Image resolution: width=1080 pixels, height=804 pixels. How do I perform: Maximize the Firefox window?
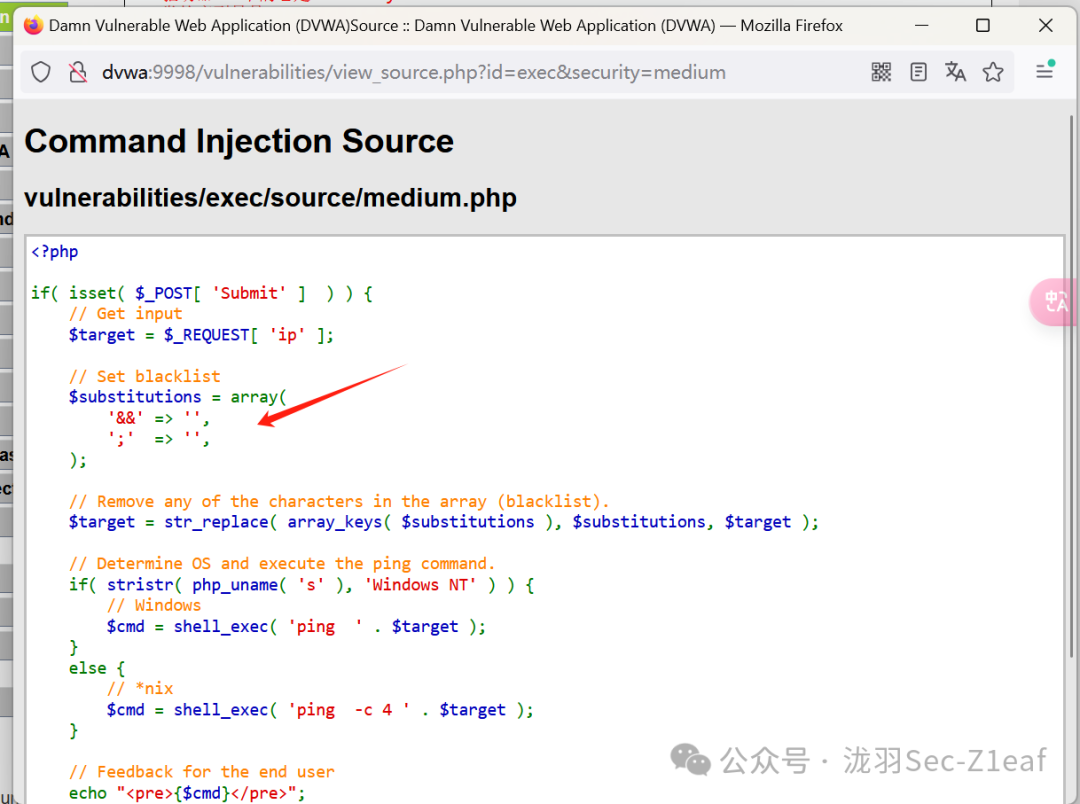(983, 25)
